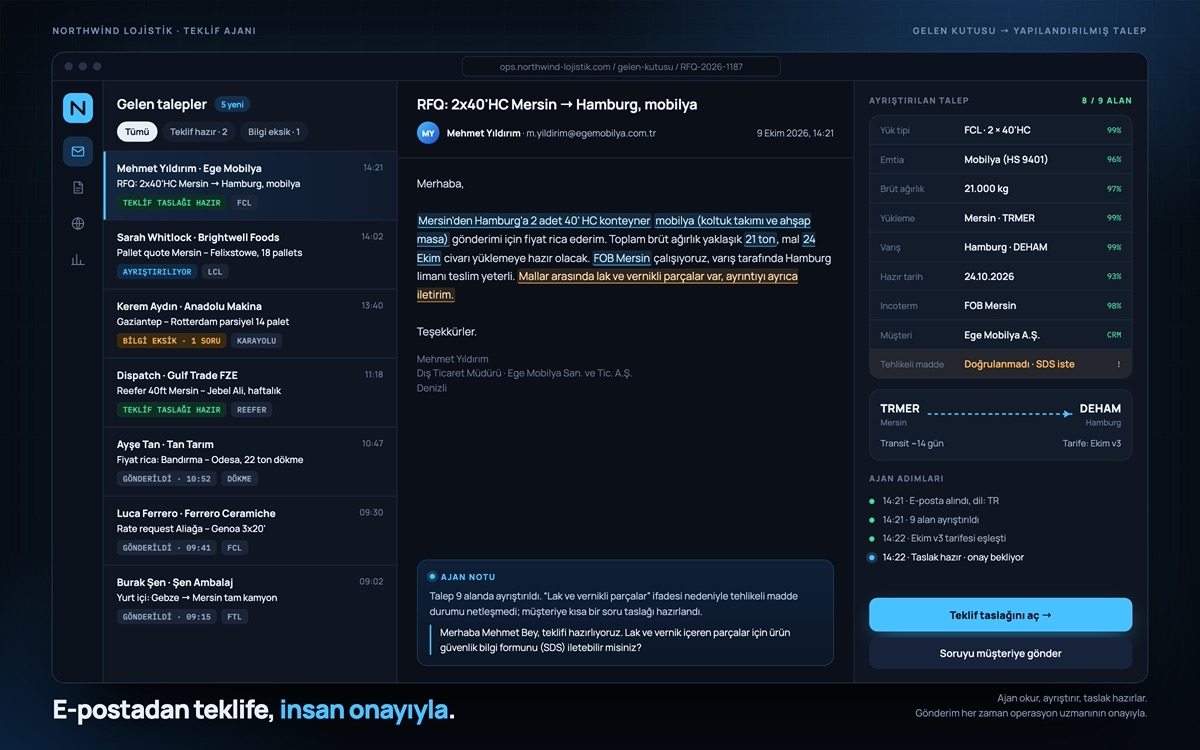This screenshot has height=750, width=1200.
Task: Click step 14:22 · Taslak hazır · onay bekliyor
Action: (x=953, y=557)
